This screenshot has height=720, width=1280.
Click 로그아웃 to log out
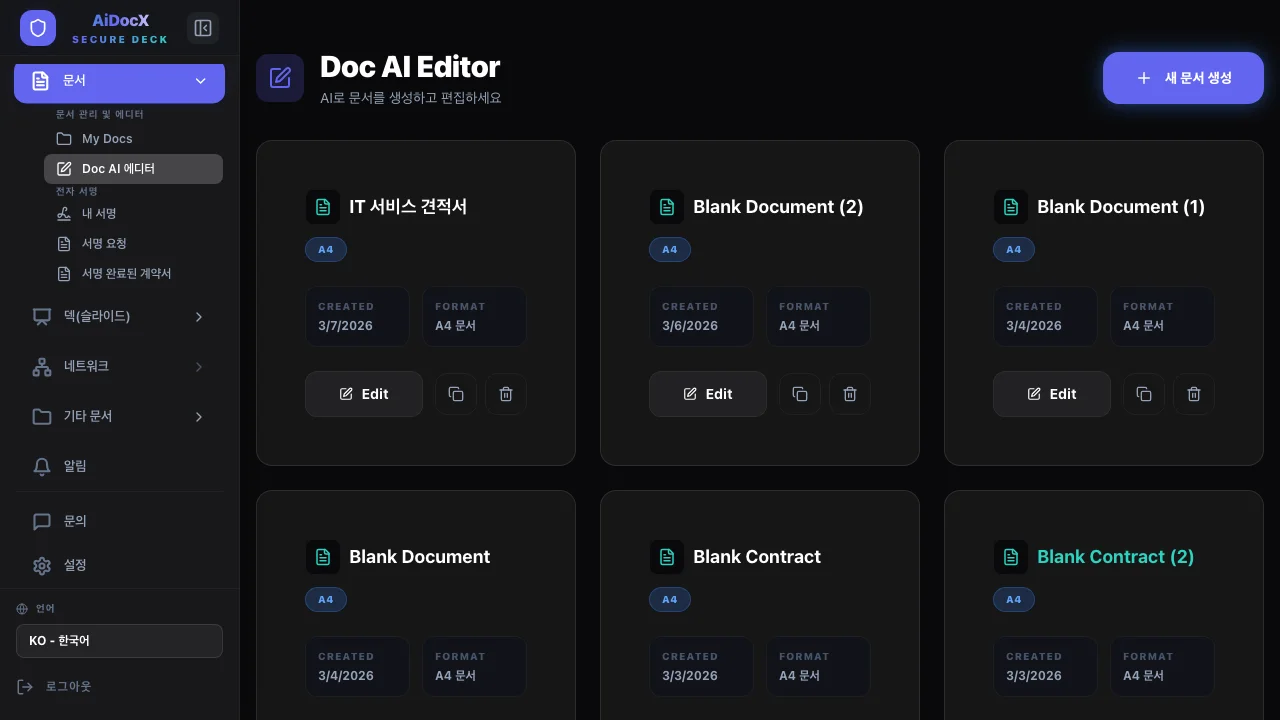pos(68,686)
